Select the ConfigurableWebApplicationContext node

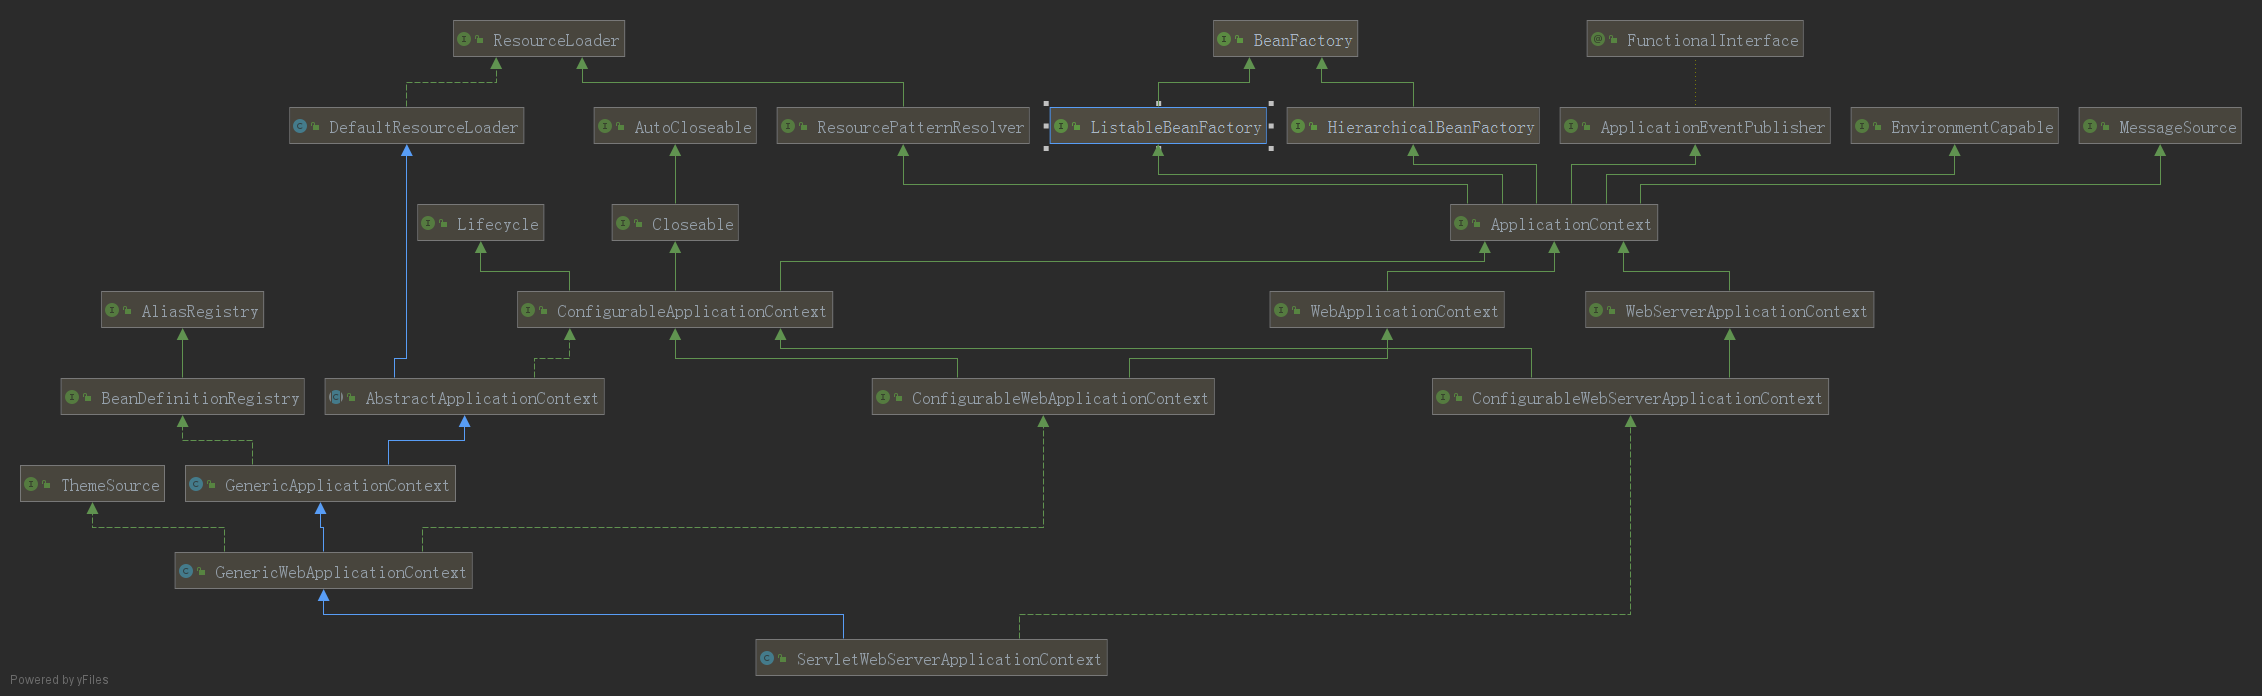coord(1043,397)
